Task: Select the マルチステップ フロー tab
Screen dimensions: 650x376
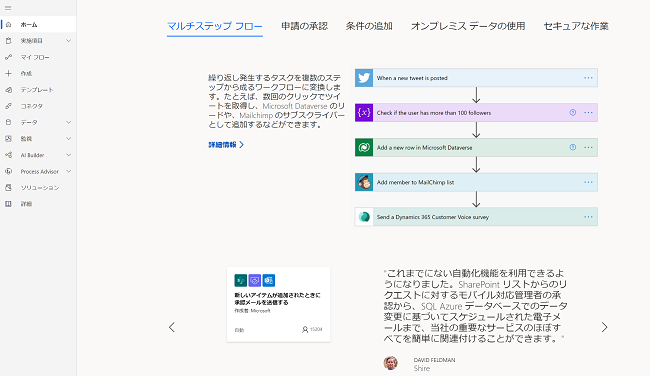Action: coord(215,26)
